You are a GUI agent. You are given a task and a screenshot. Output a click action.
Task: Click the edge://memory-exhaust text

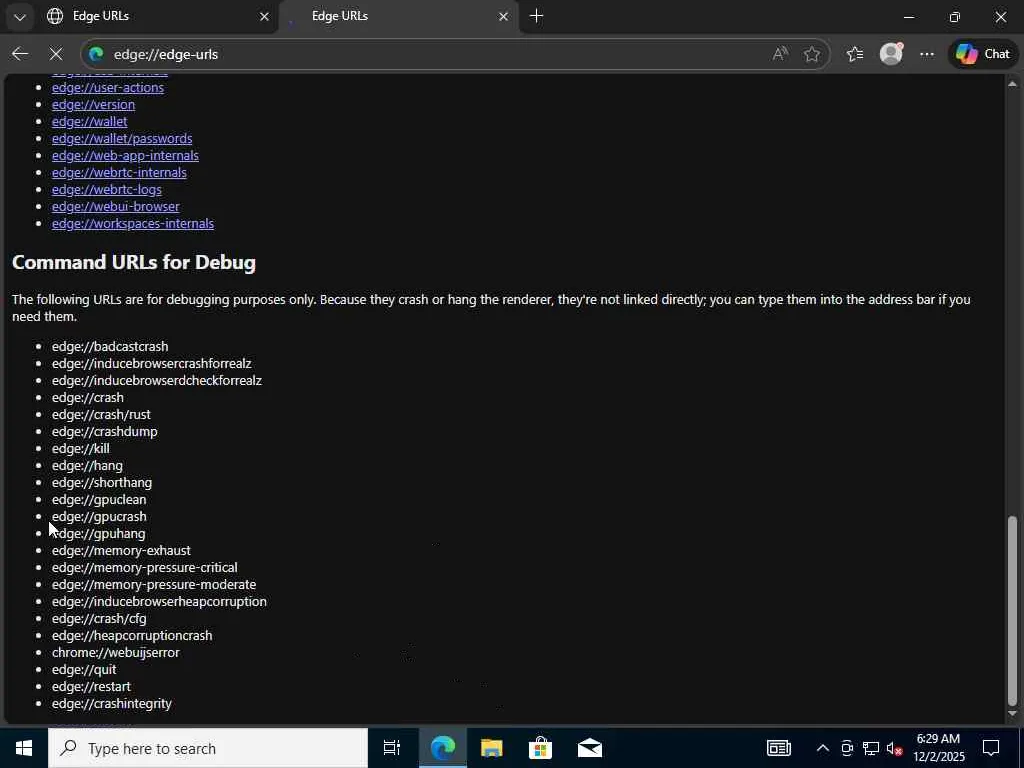[x=121, y=550]
